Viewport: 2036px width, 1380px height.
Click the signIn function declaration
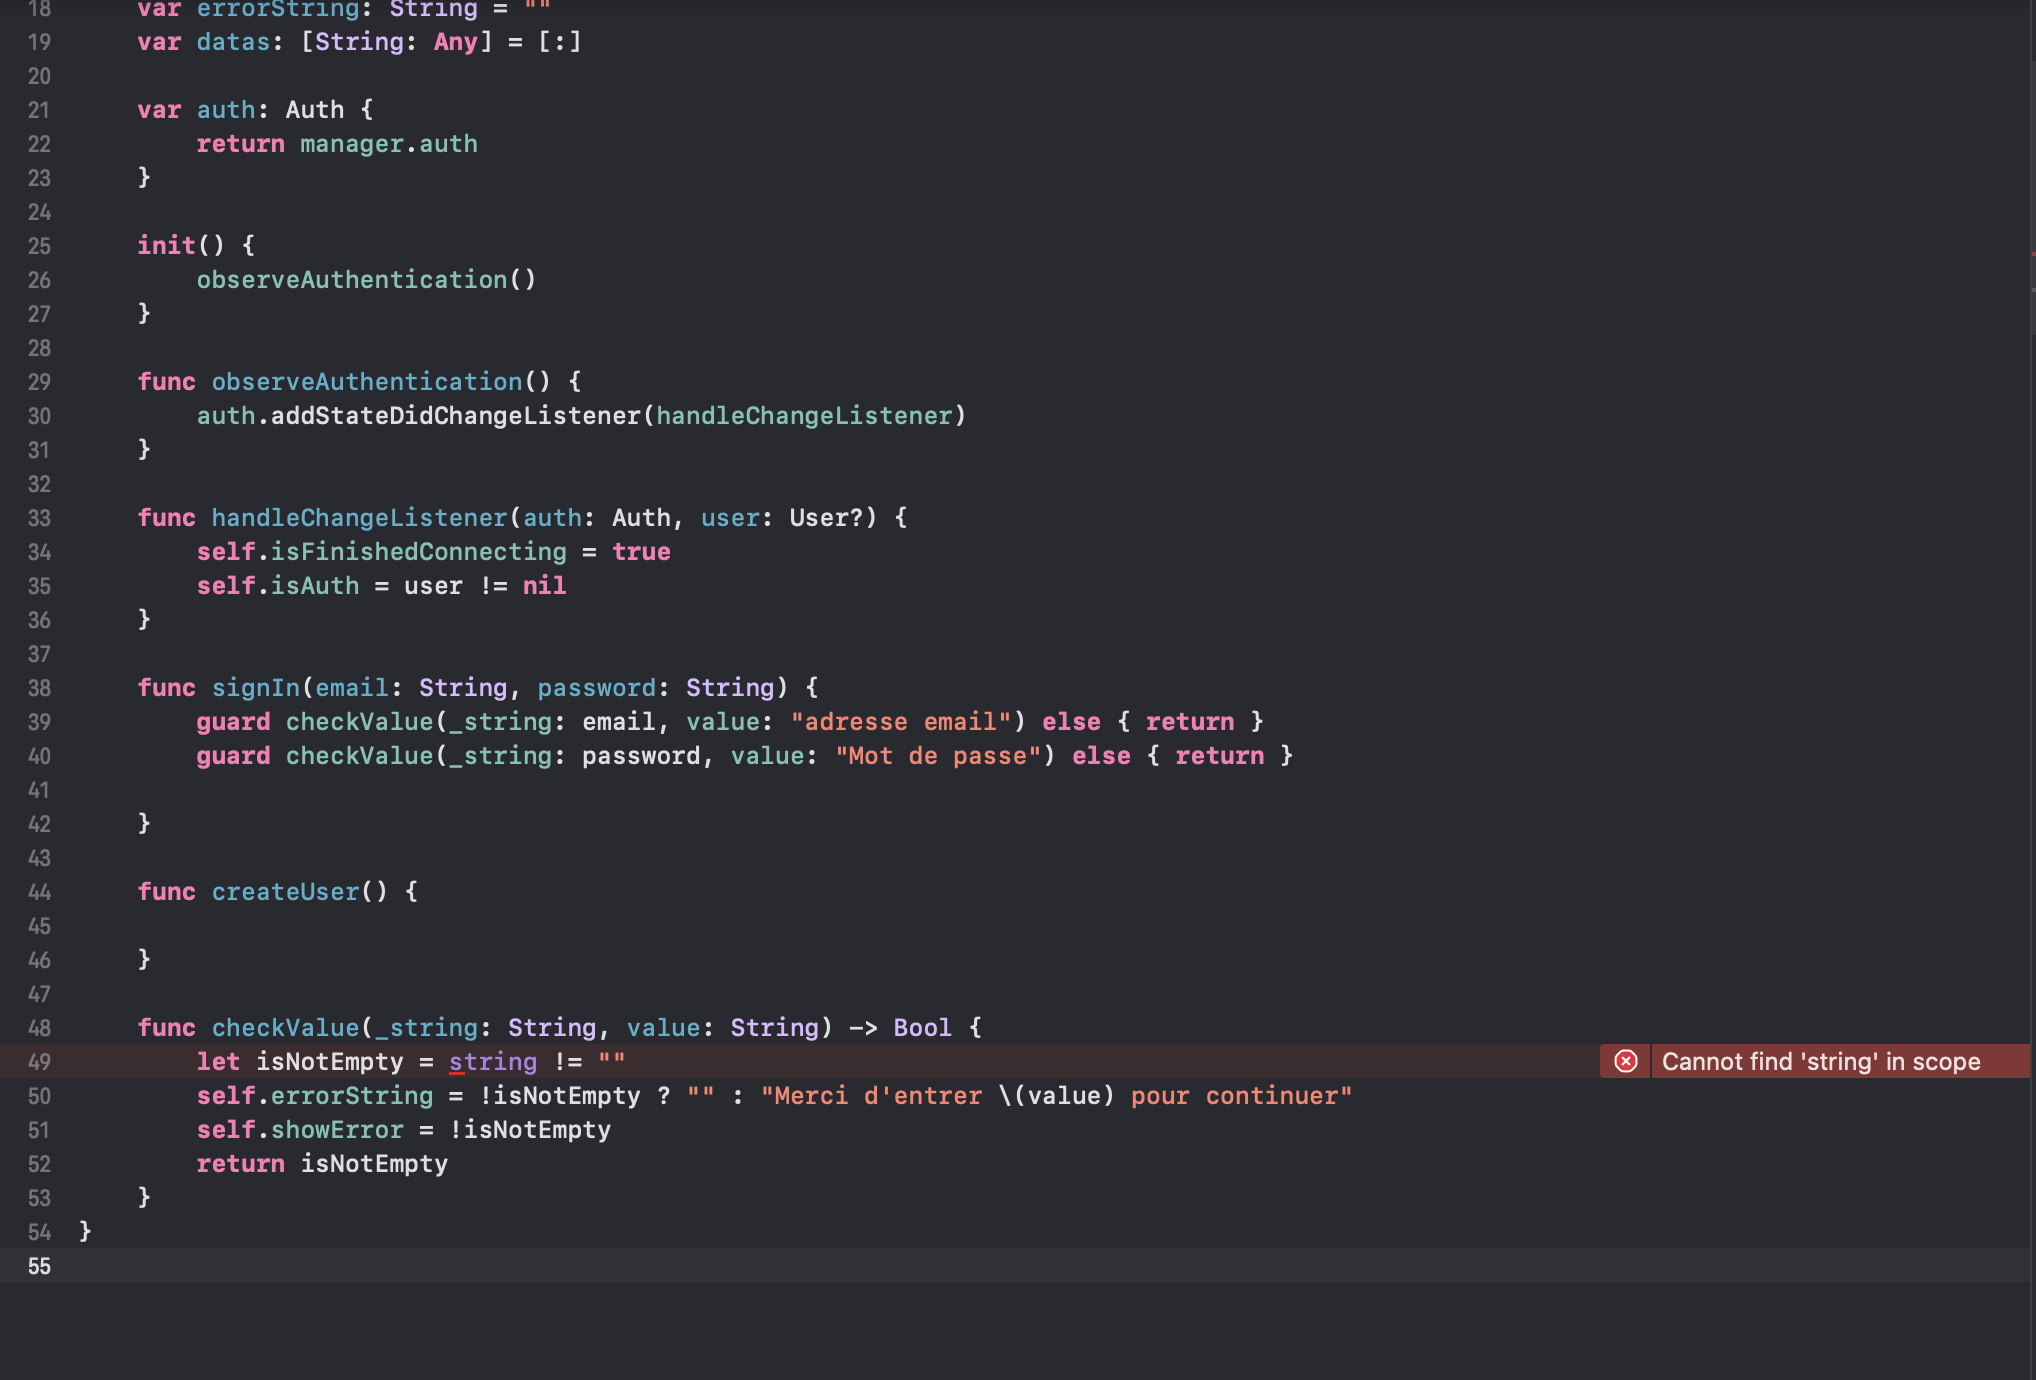(x=257, y=687)
